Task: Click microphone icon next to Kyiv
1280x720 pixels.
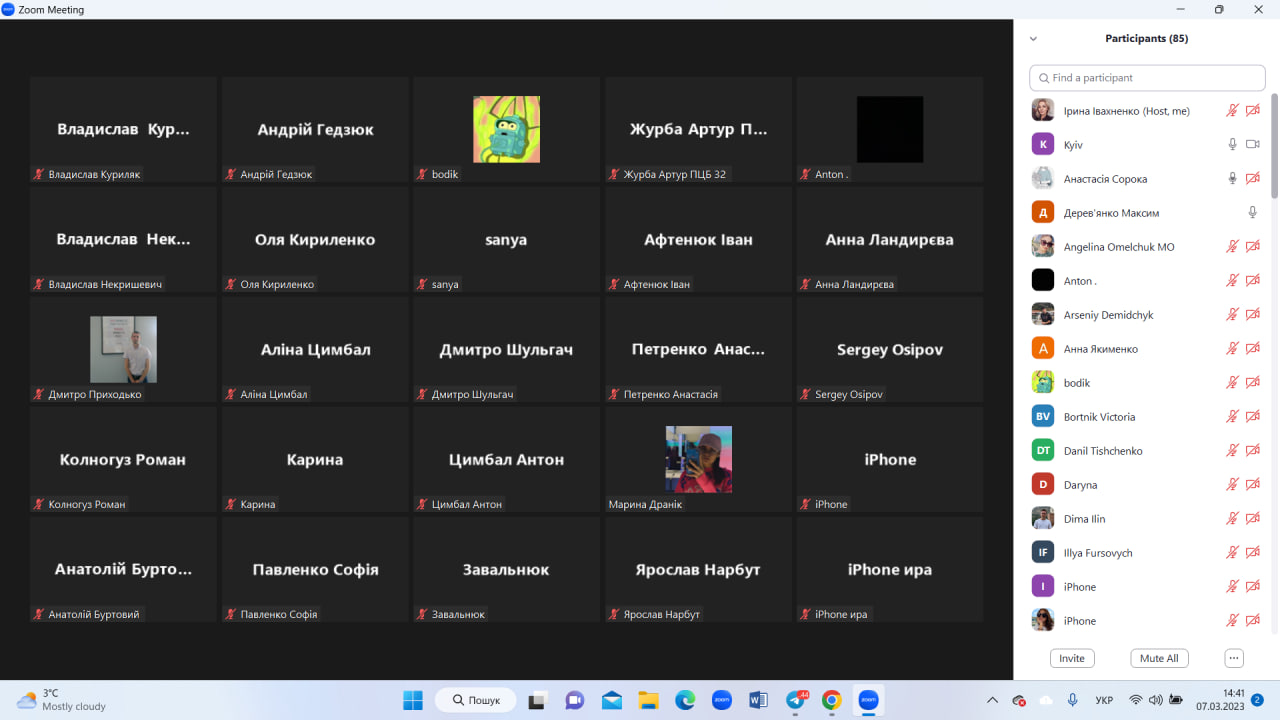Action: 1233,145
